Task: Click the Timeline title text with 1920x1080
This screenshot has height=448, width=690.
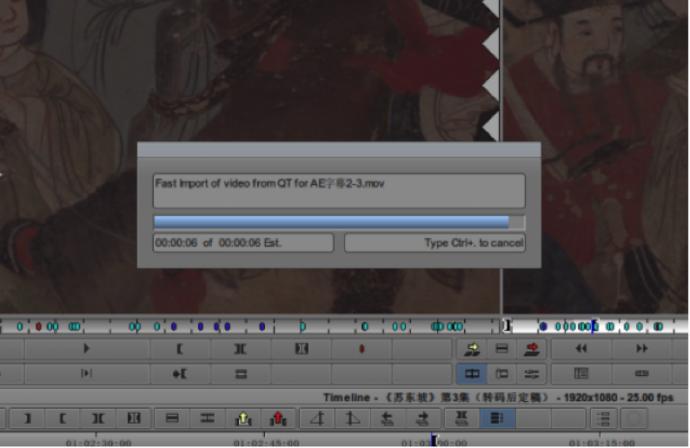Action: (x=498, y=397)
